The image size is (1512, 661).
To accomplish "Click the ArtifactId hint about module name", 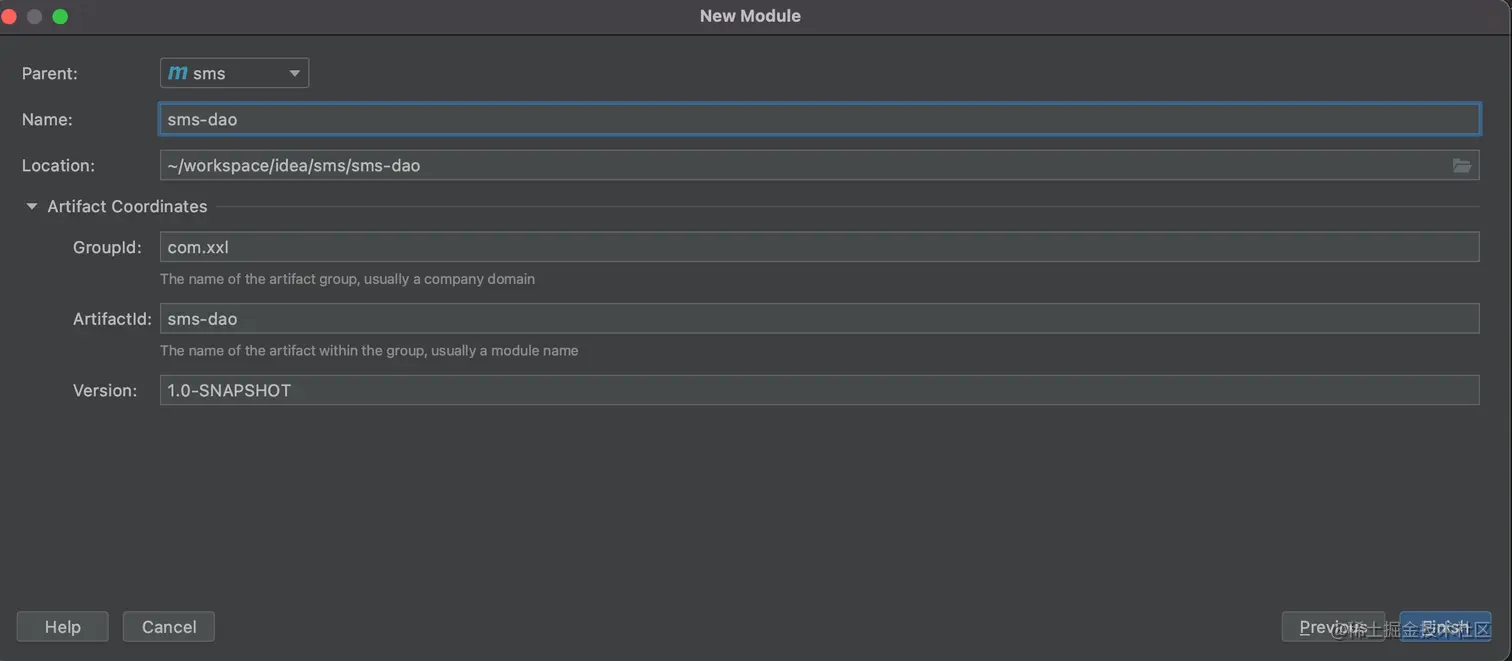I will pos(369,351).
